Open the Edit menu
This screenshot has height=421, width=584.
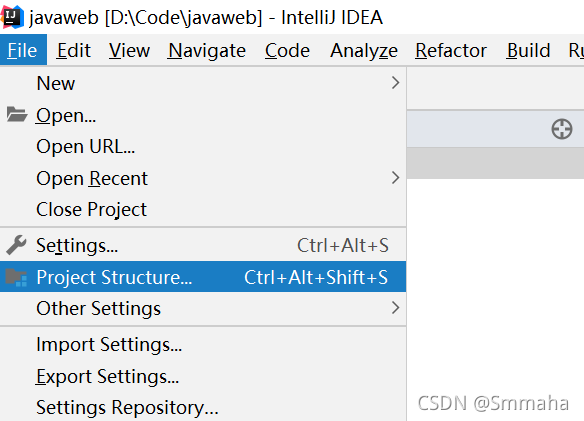tap(73, 50)
